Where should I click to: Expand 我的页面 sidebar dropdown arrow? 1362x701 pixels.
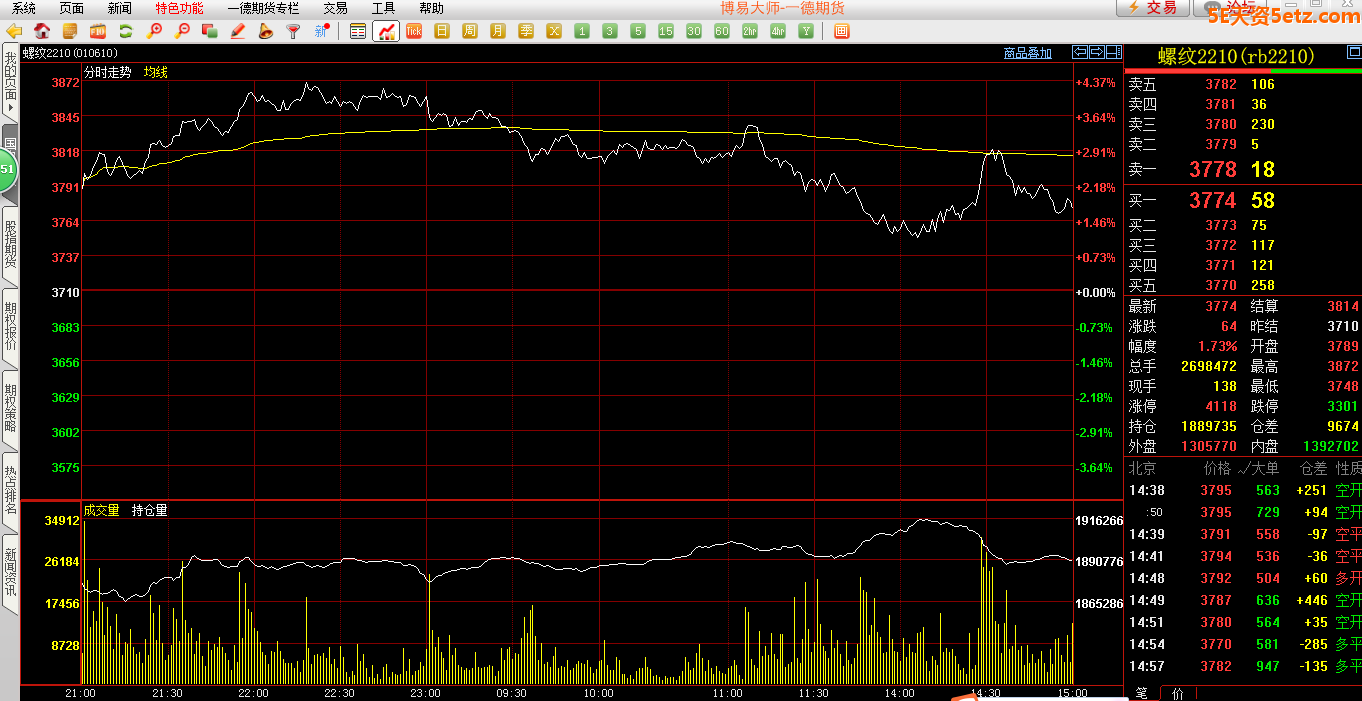point(10,107)
